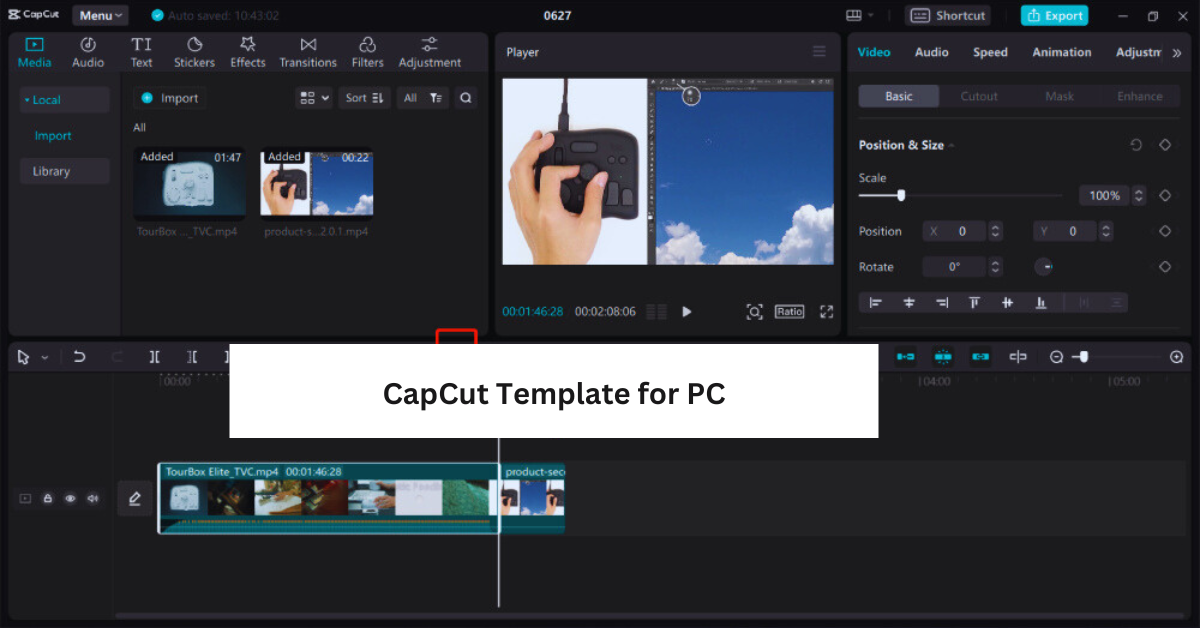Image resolution: width=1200 pixels, height=628 pixels.
Task: Enter full screen player view
Action: coord(826,312)
